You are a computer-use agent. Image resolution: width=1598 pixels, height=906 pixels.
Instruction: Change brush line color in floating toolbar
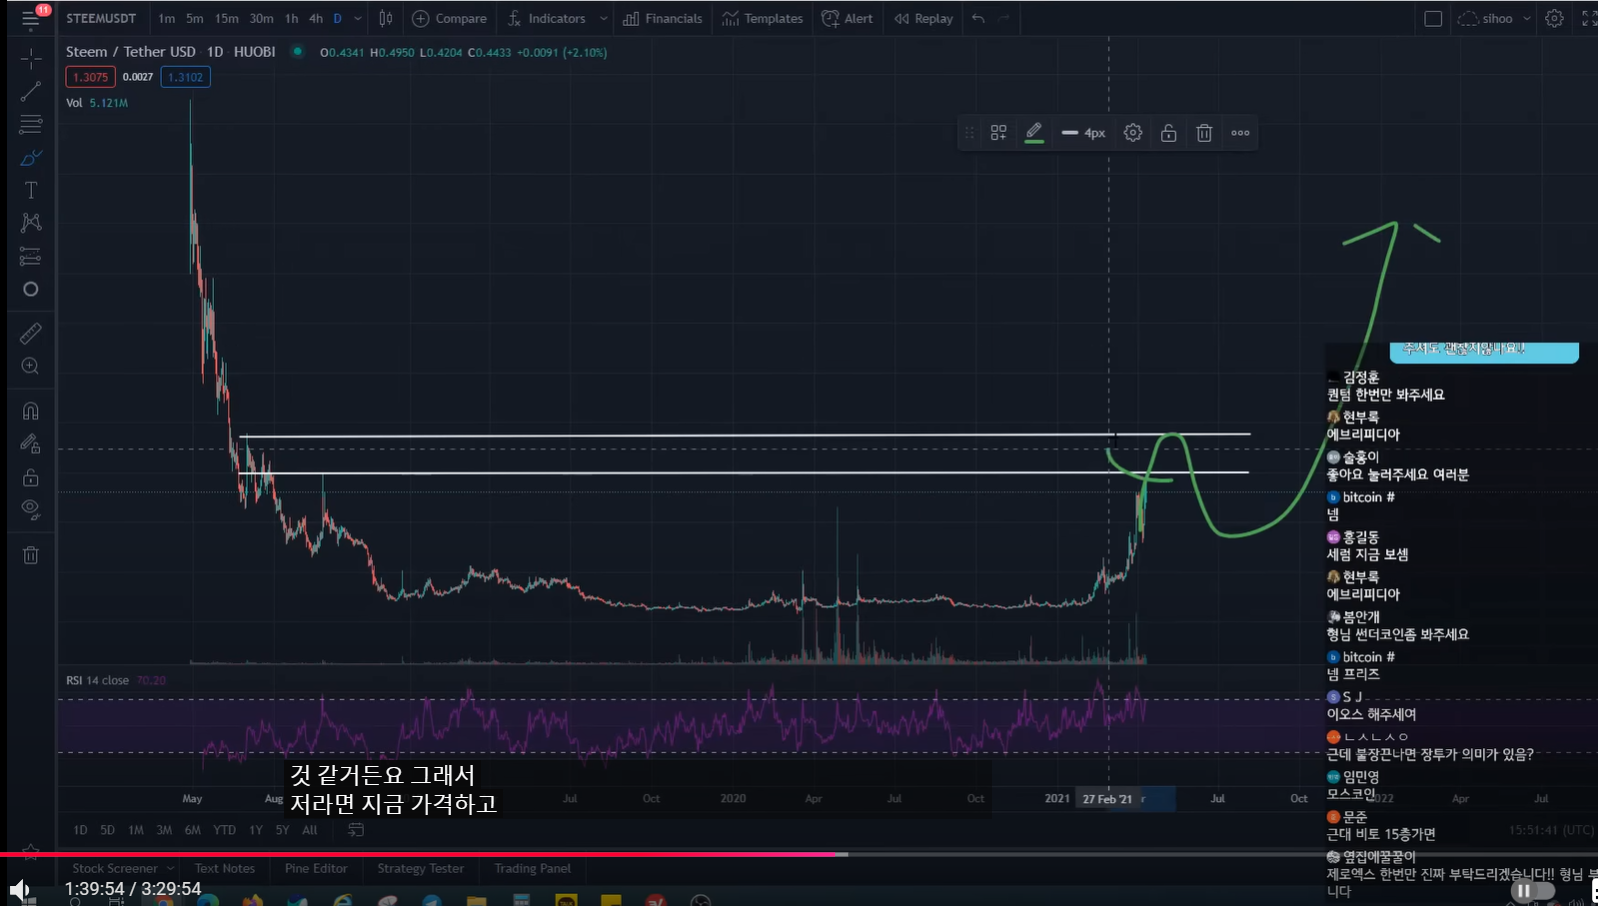point(1034,132)
